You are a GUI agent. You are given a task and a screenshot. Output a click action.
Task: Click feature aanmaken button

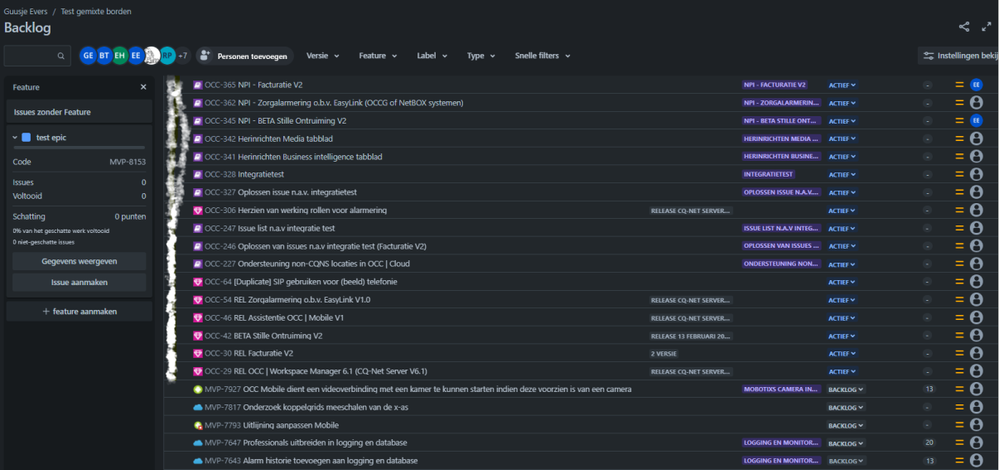[79, 311]
